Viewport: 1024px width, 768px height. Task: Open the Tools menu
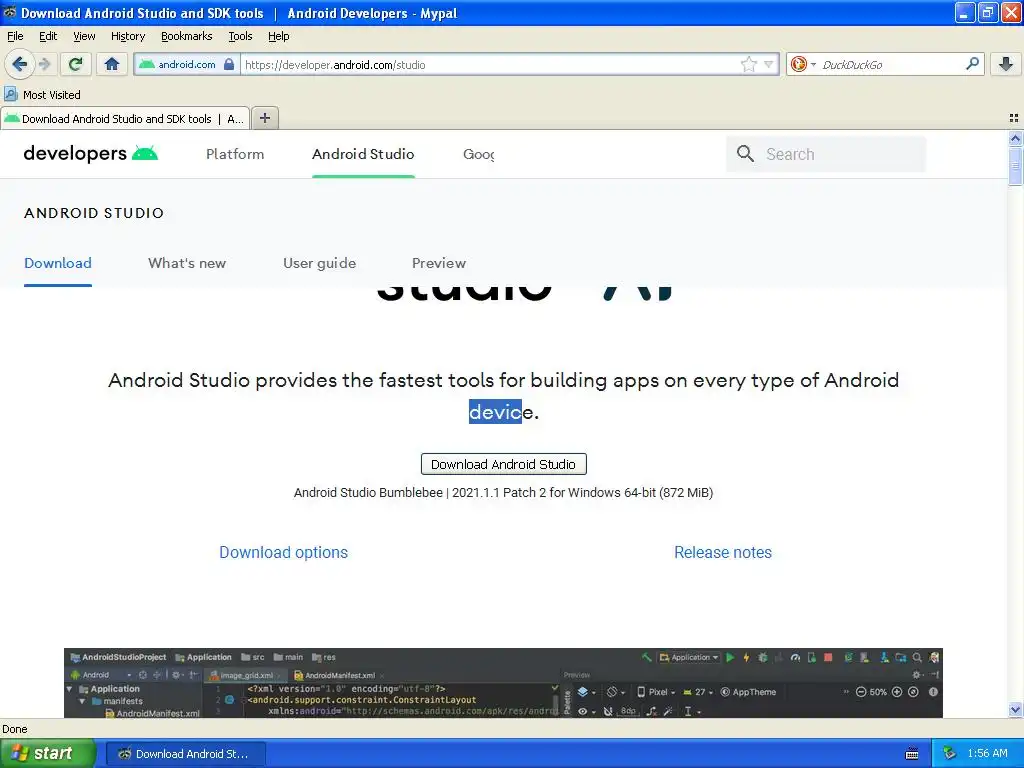[240, 36]
